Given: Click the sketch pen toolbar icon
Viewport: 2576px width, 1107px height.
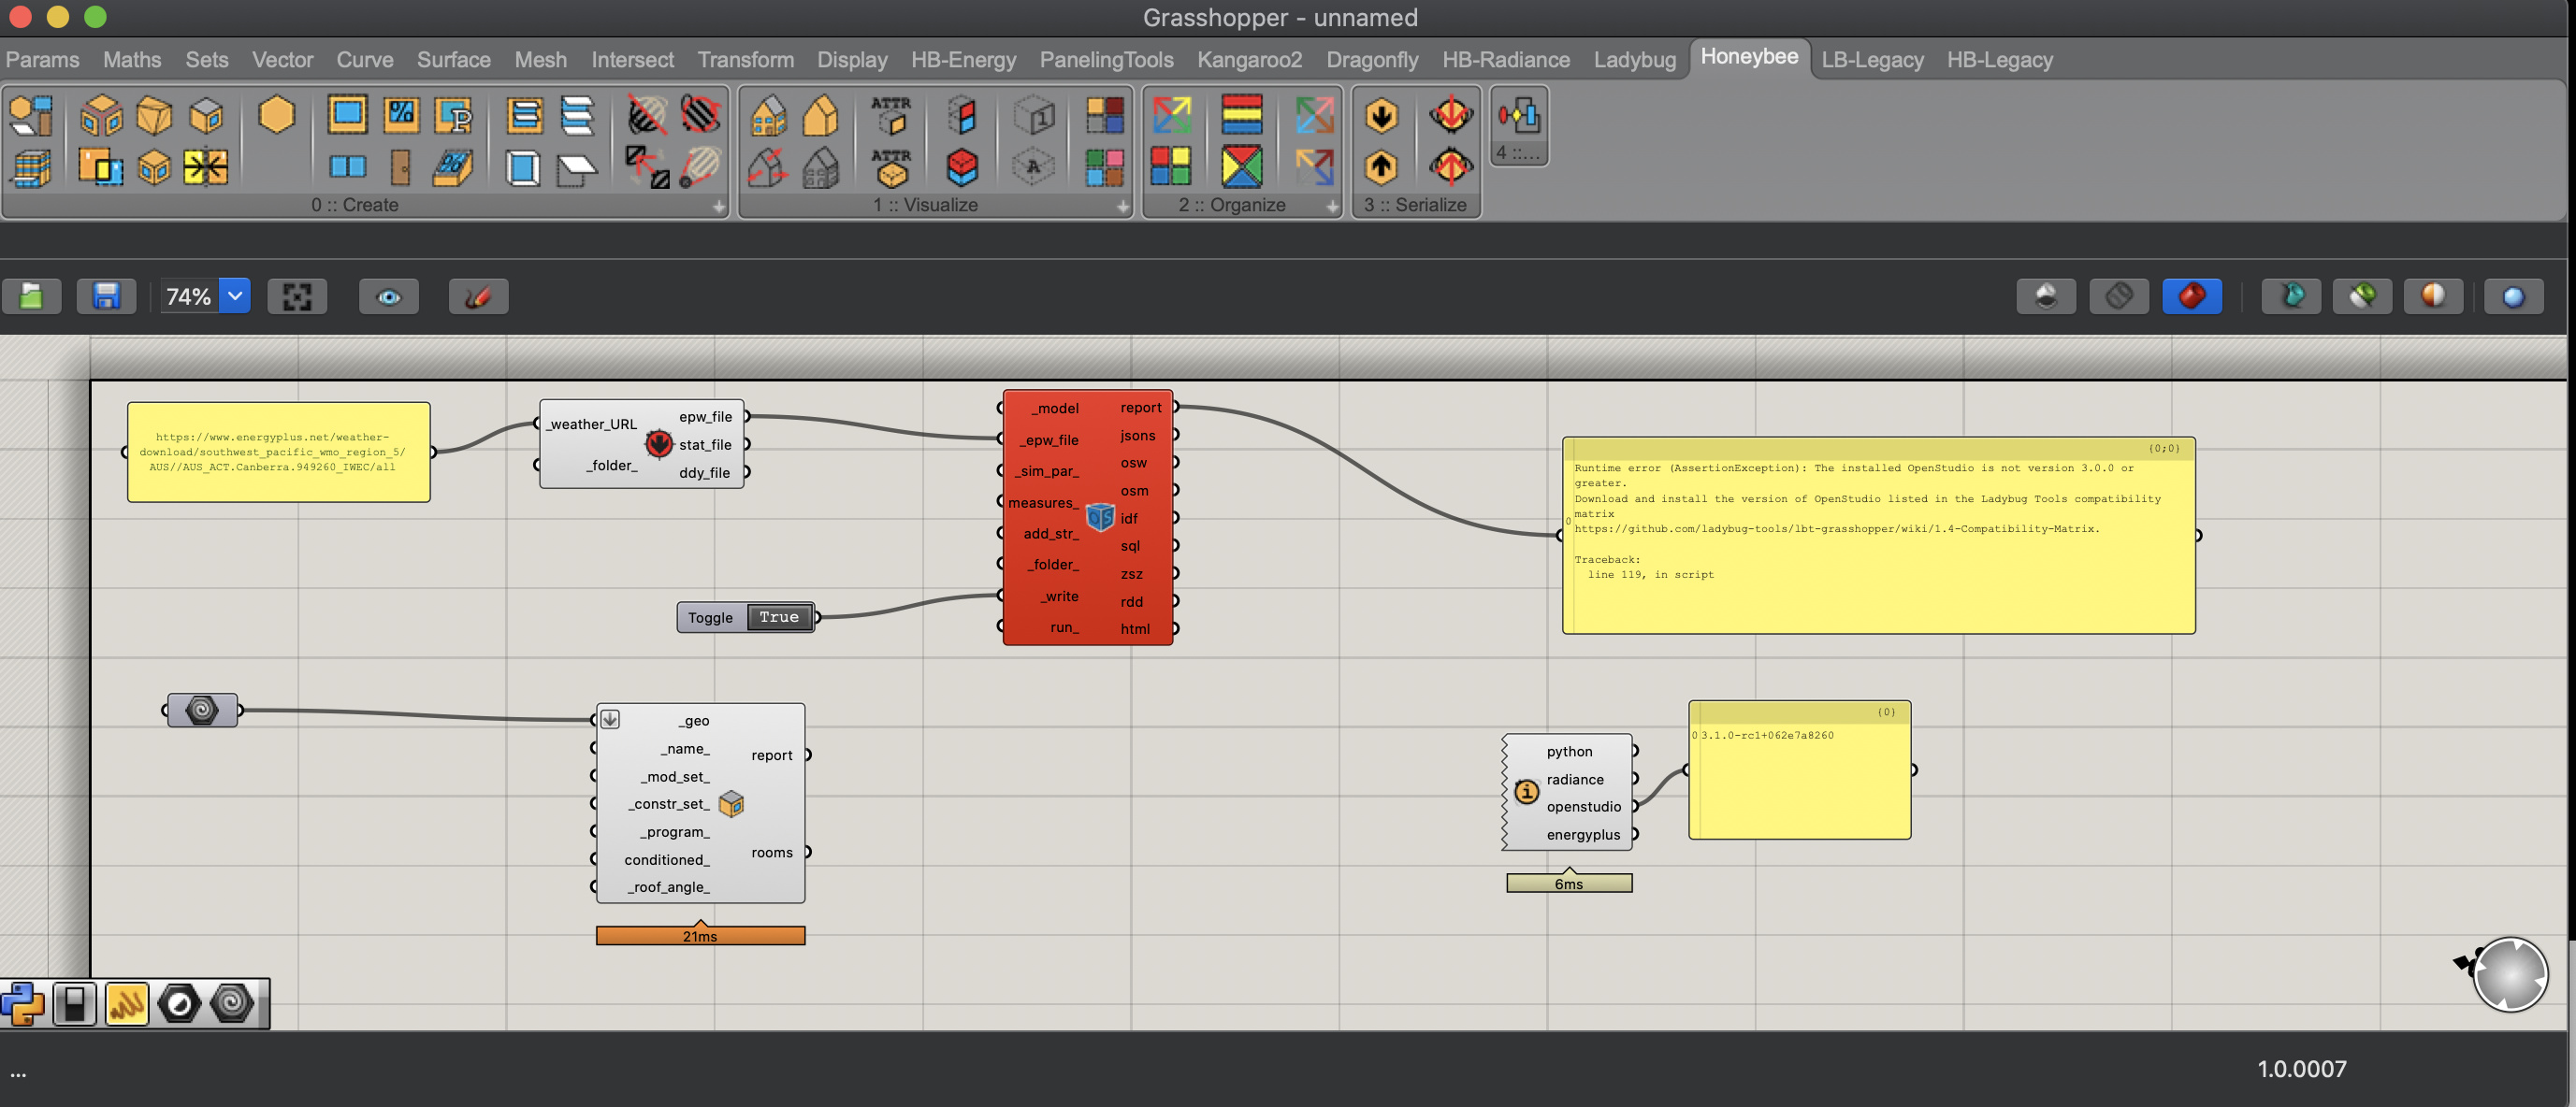Looking at the screenshot, I should [x=478, y=296].
